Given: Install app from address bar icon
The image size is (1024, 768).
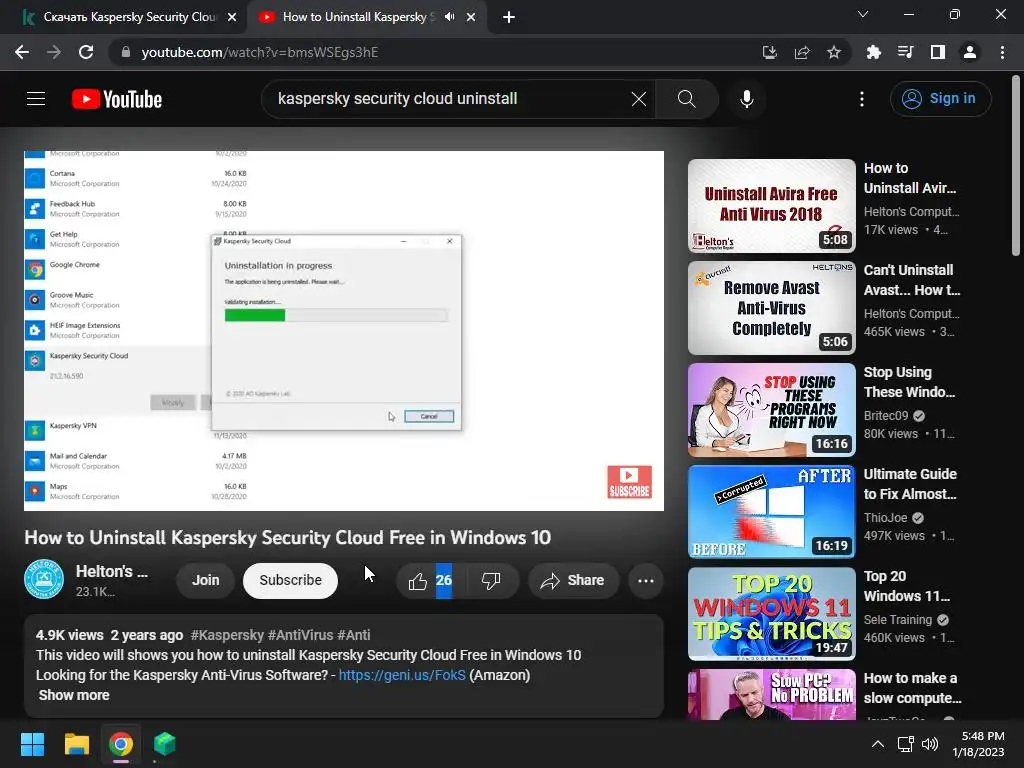Looking at the screenshot, I should coord(770,52).
